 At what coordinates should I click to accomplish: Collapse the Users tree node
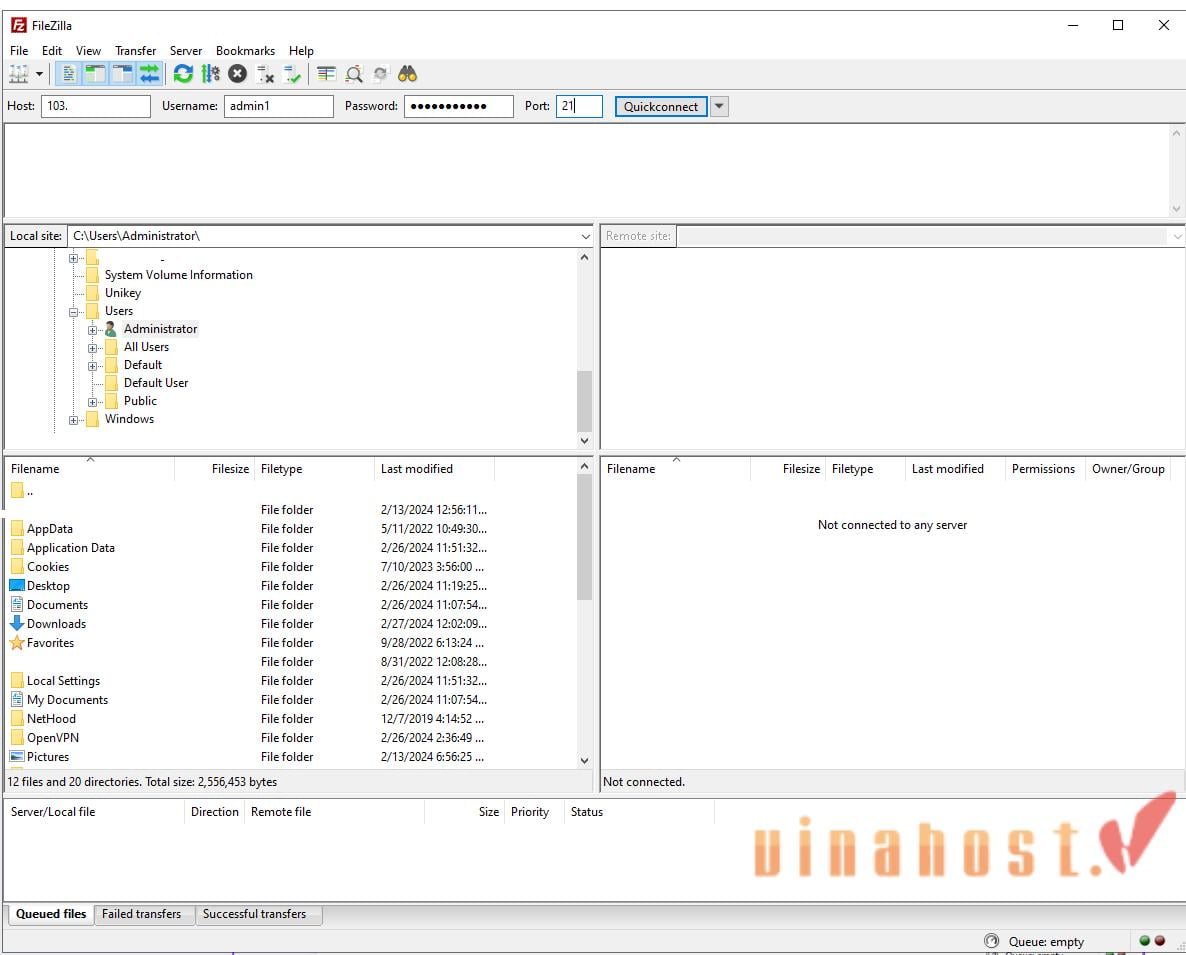click(73, 312)
